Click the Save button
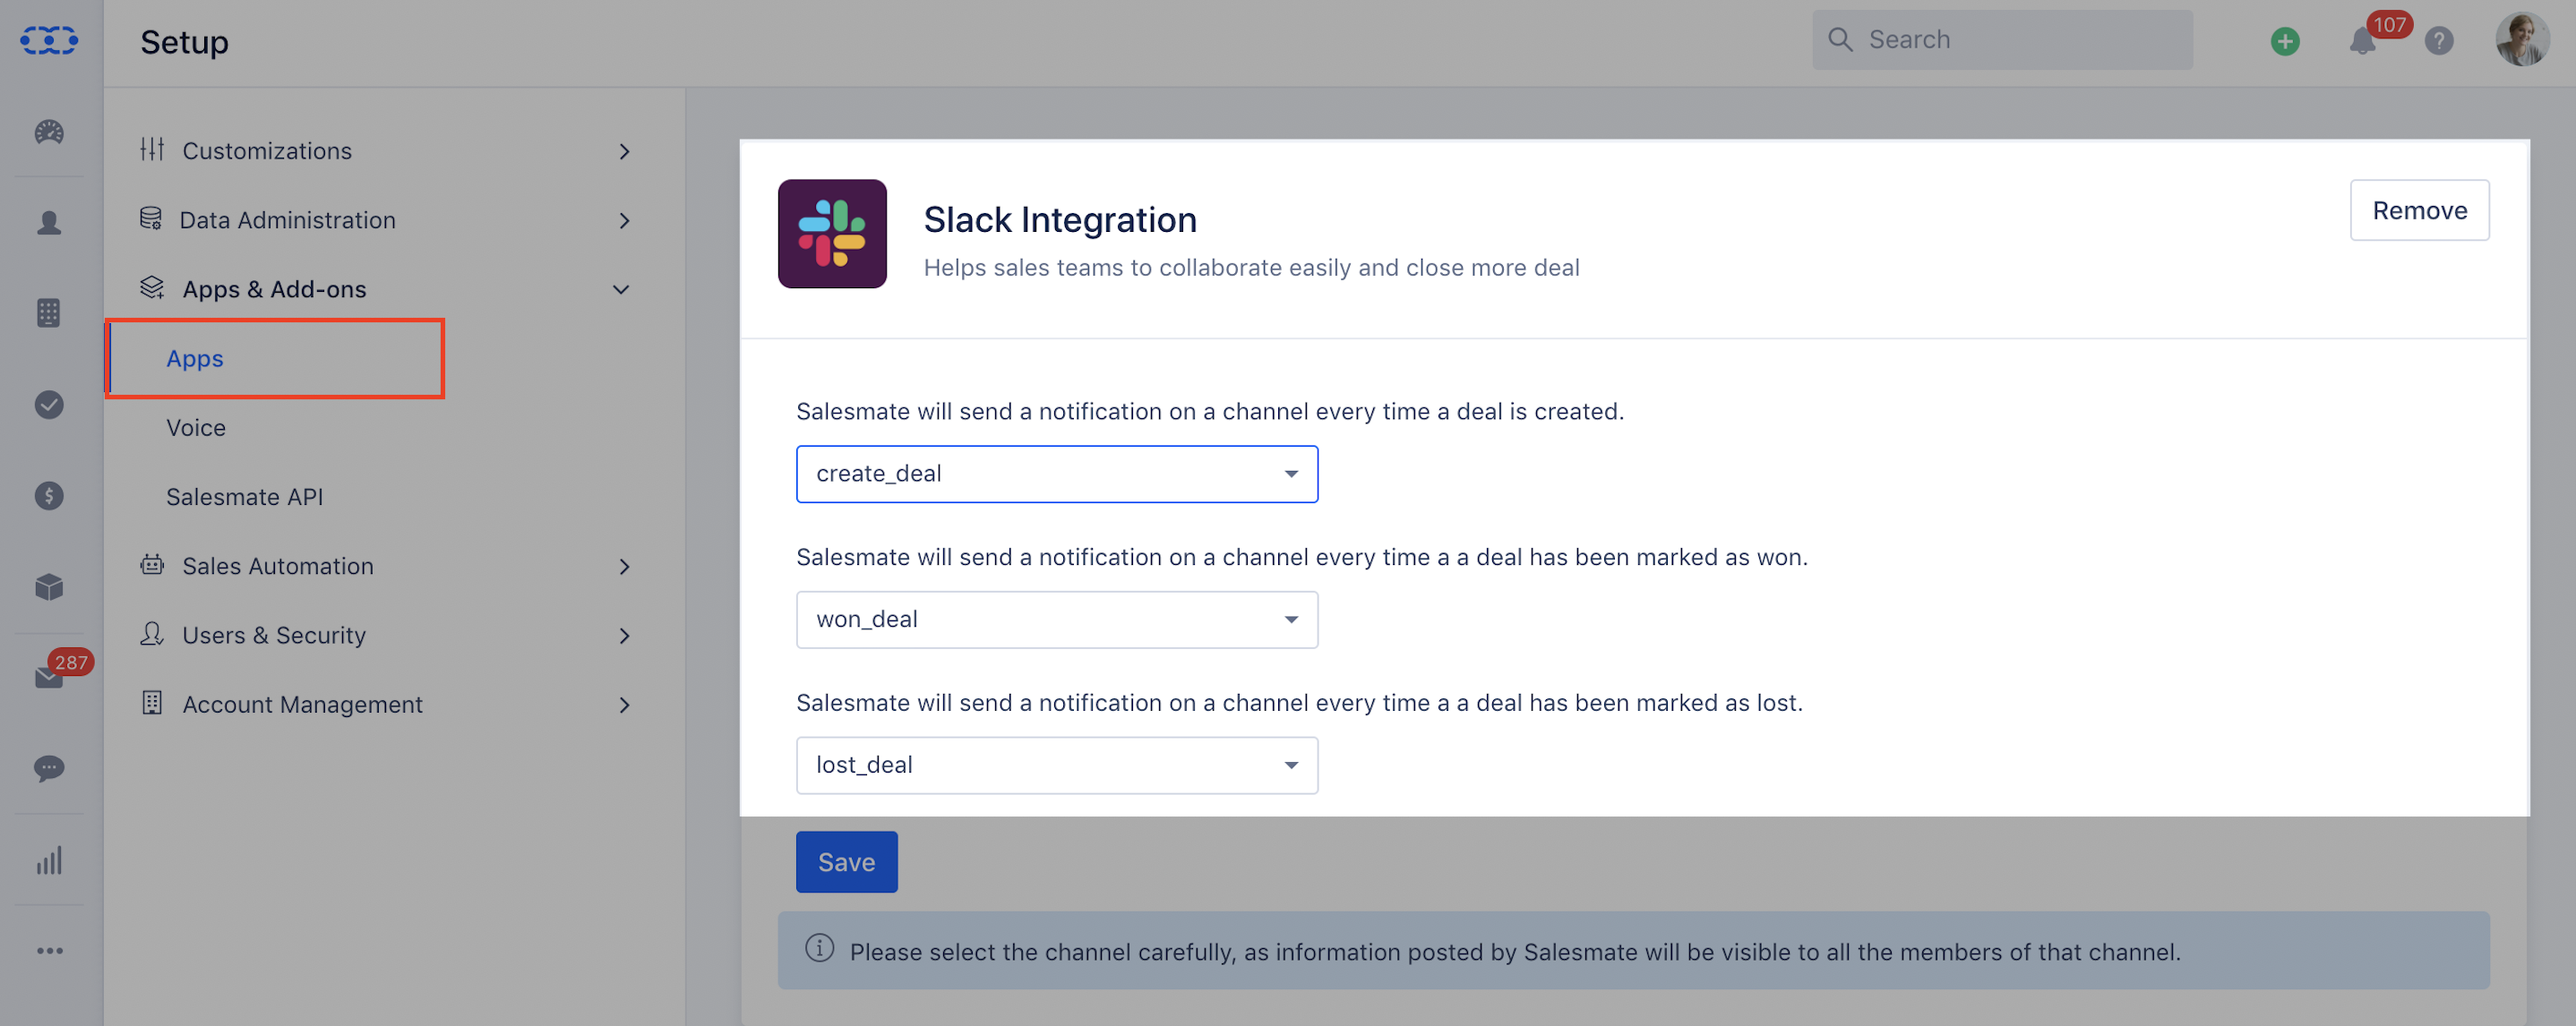Image resolution: width=2576 pixels, height=1026 pixels. point(846,860)
